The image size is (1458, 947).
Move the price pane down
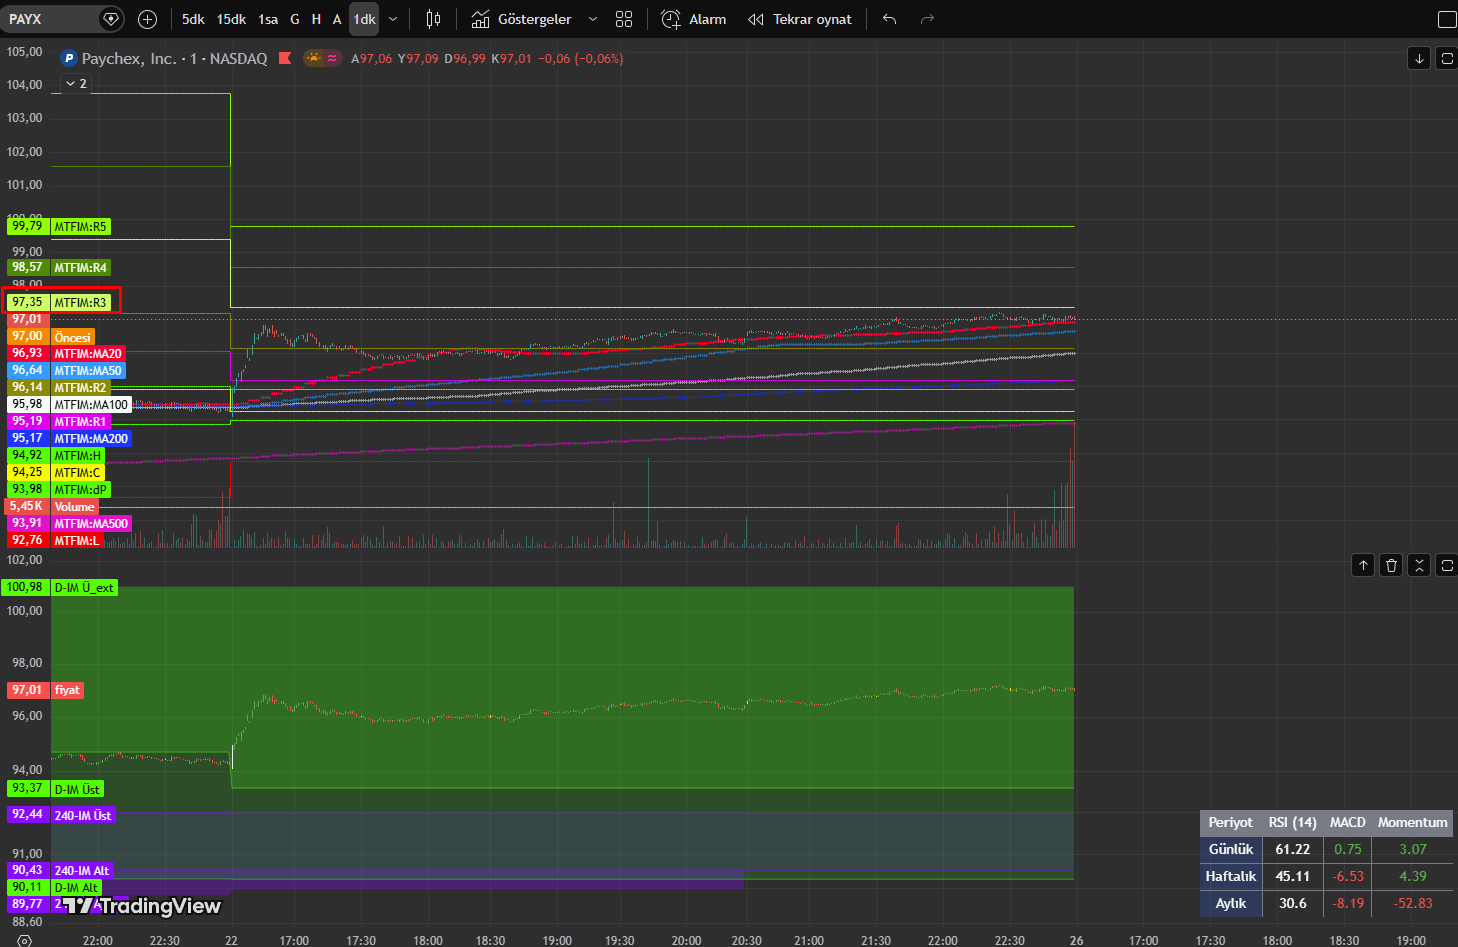(x=1419, y=58)
